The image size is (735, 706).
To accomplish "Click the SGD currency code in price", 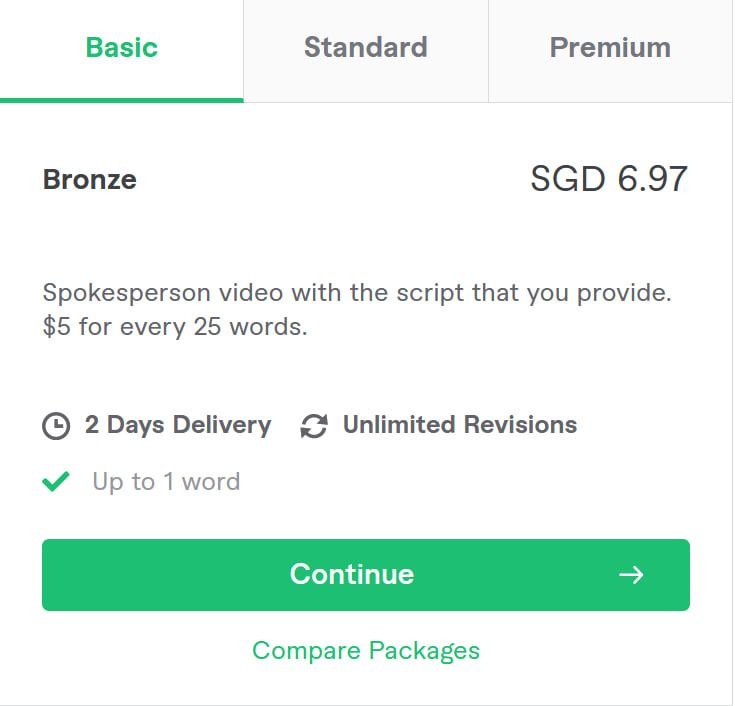I will (x=568, y=180).
